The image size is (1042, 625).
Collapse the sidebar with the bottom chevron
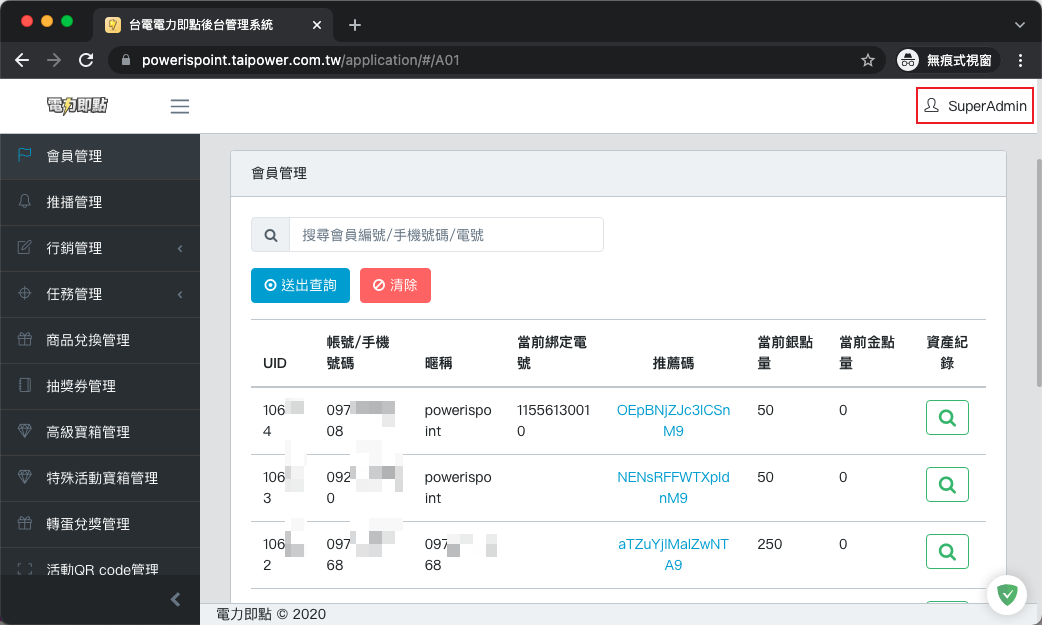tap(175, 600)
